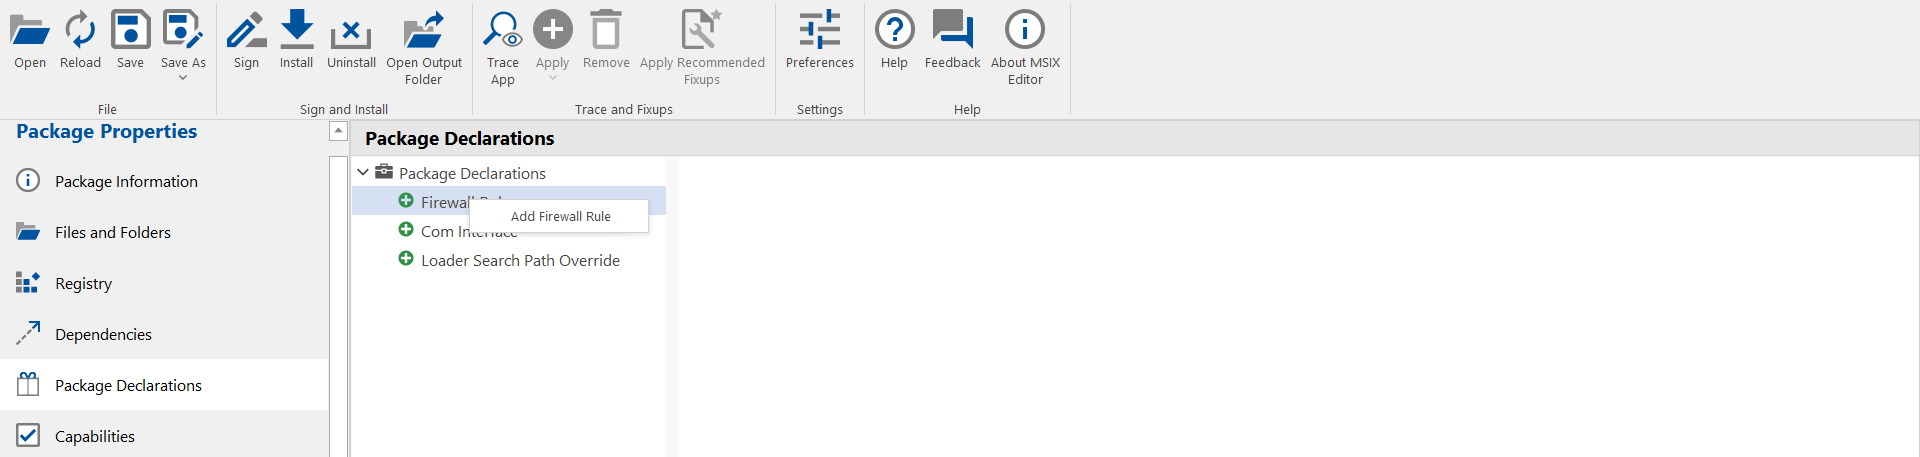
Task: Click the Com Interface add icon
Action: 406,230
